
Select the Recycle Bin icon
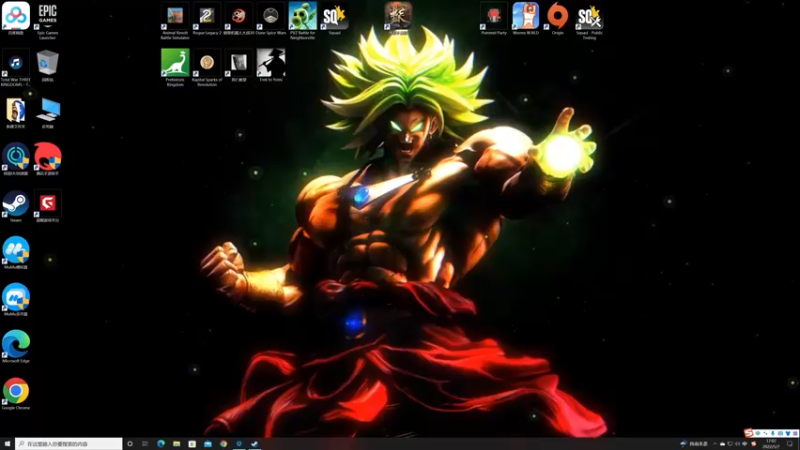[47, 65]
